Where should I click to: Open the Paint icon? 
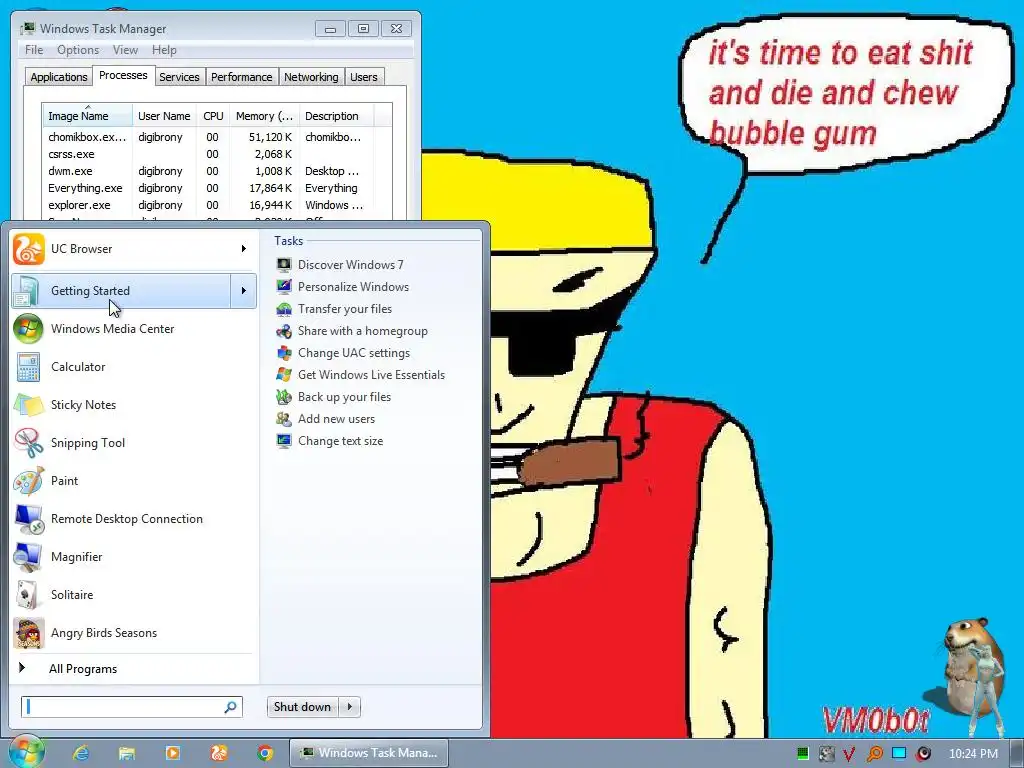(x=28, y=481)
